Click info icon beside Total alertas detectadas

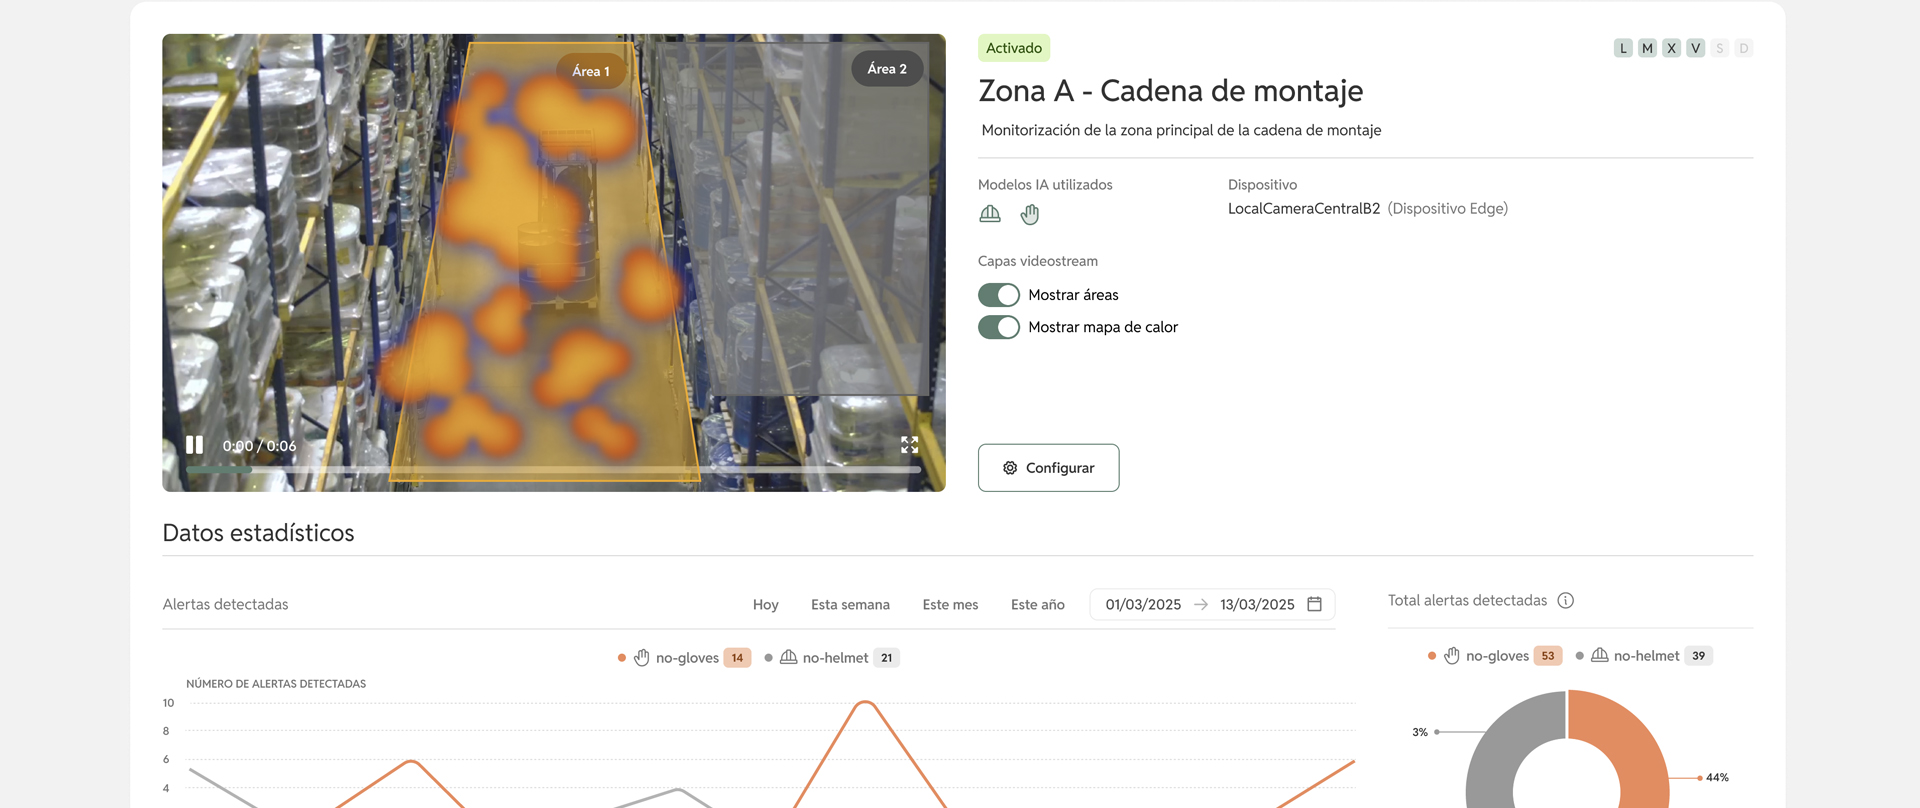[x=1566, y=600]
